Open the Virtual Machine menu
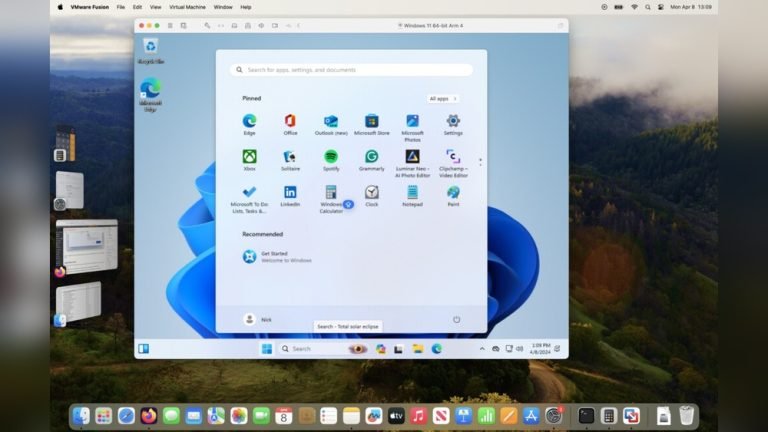This screenshot has width=768, height=432. [187, 7]
